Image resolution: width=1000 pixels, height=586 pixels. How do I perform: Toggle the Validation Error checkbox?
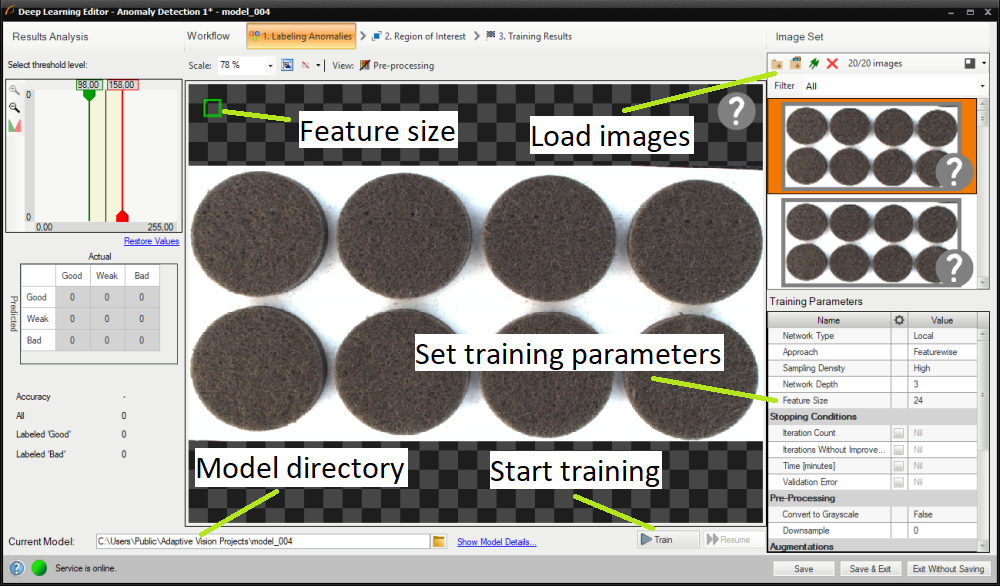(x=899, y=482)
